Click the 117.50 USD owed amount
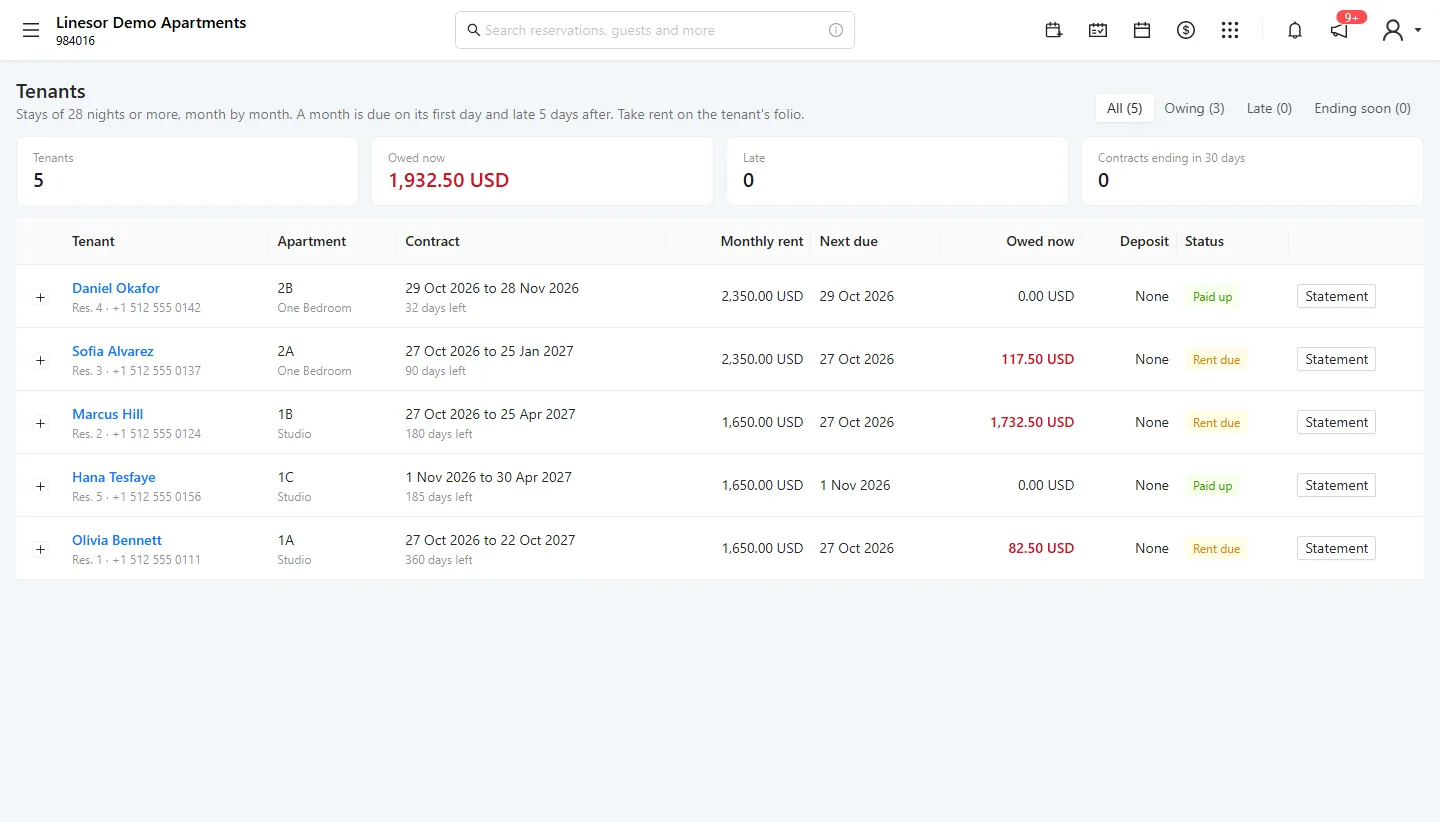The height and width of the screenshot is (822, 1440). tap(1038, 359)
